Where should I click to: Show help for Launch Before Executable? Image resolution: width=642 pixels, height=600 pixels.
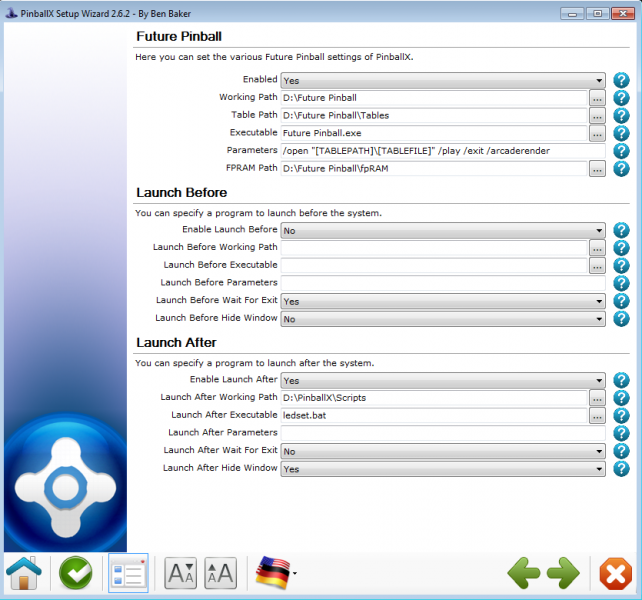click(x=621, y=265)
